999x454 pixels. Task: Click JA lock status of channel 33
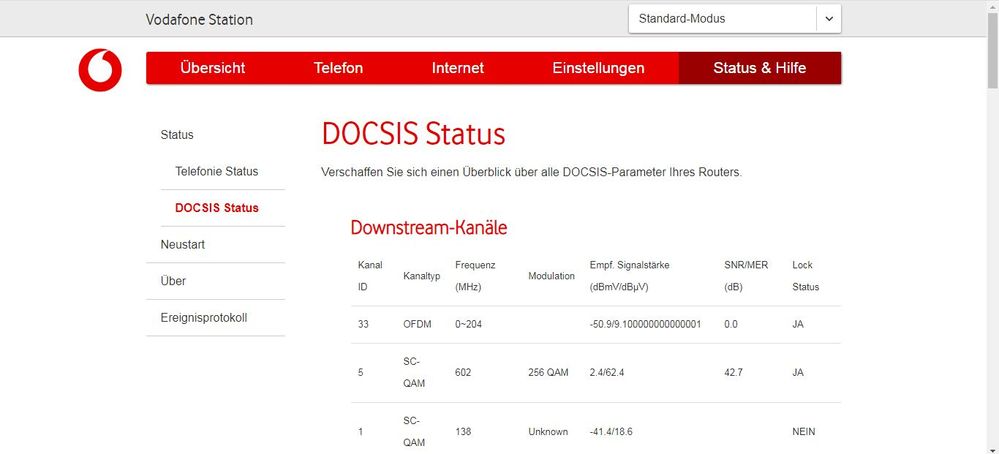(x=798, y=324)
